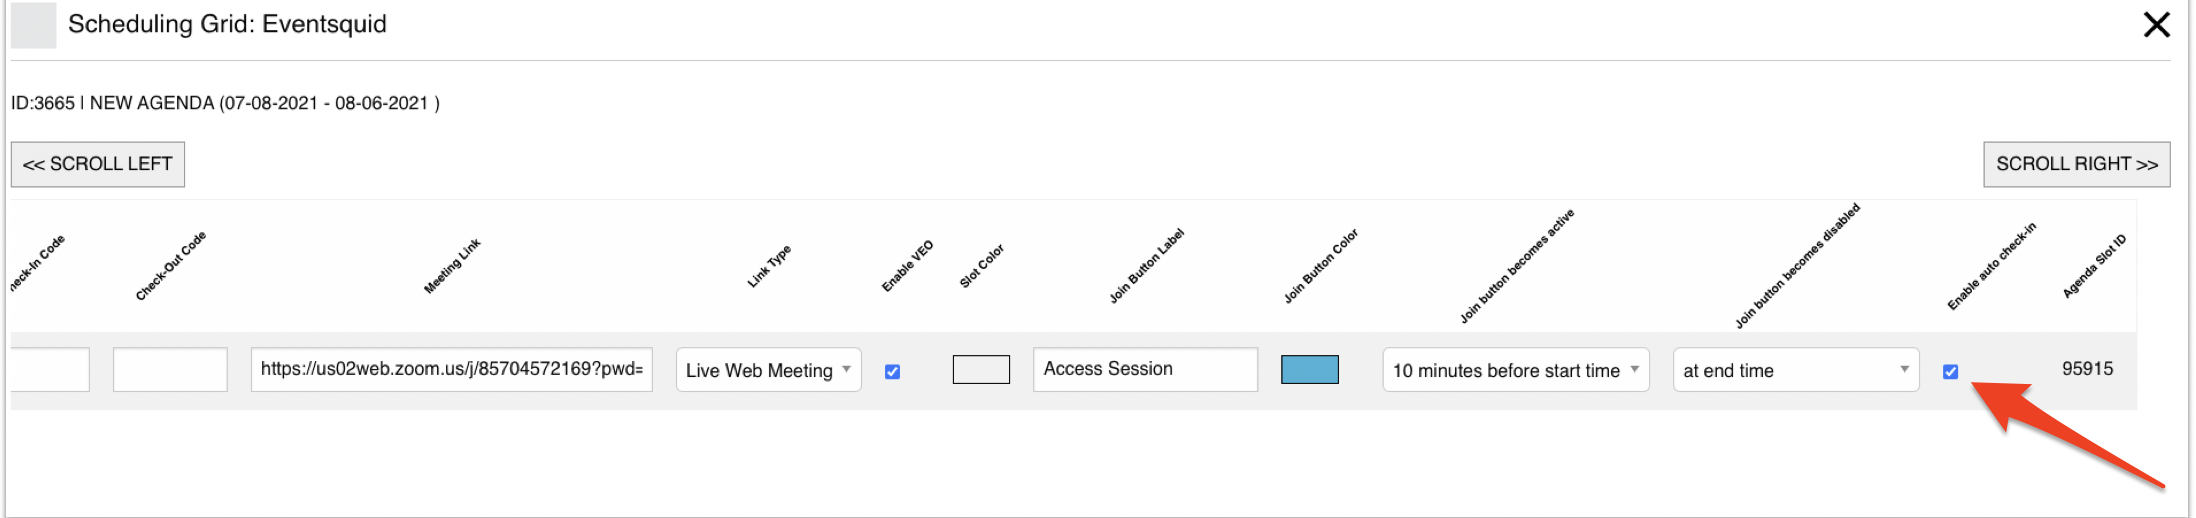Open the 'at end time' dropdown
Screen dimensions: 2196x518
pos(1795,370)
